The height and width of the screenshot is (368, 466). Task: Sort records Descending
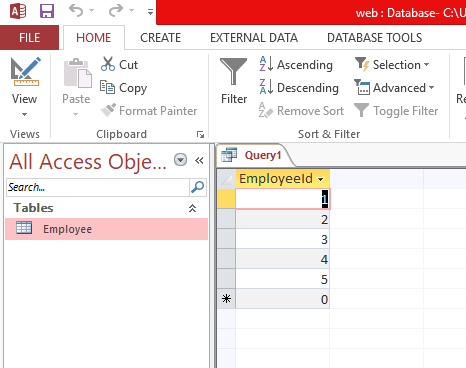pos(299,87)
